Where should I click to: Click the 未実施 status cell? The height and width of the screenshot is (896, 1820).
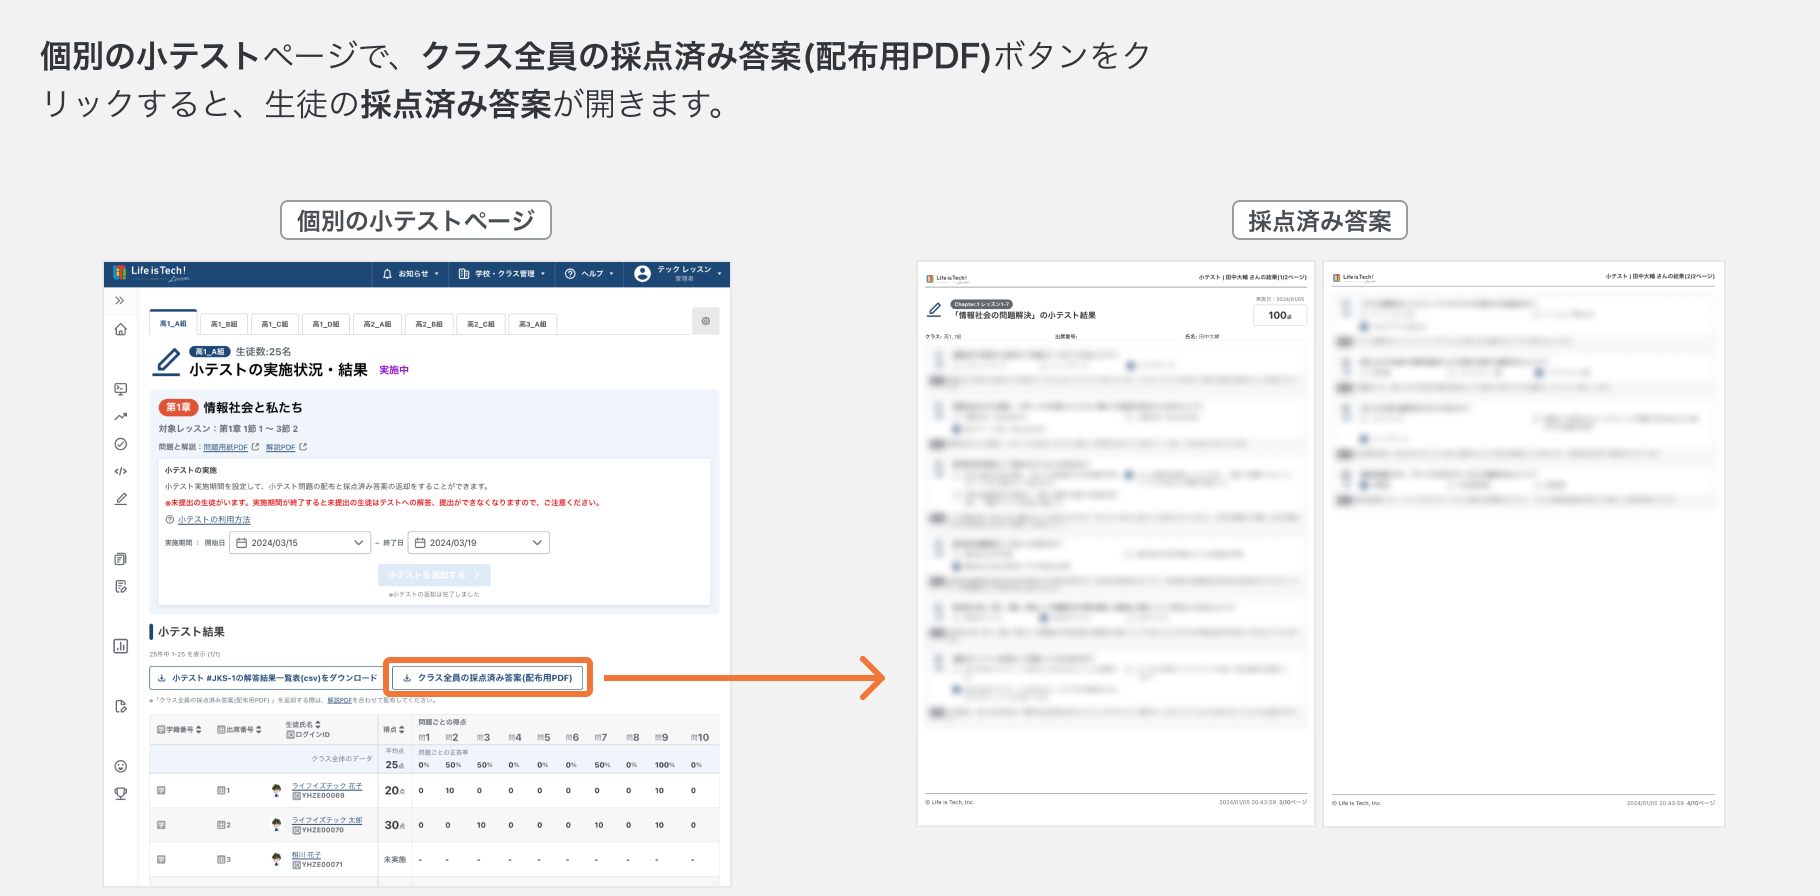(x=395, y=860)
